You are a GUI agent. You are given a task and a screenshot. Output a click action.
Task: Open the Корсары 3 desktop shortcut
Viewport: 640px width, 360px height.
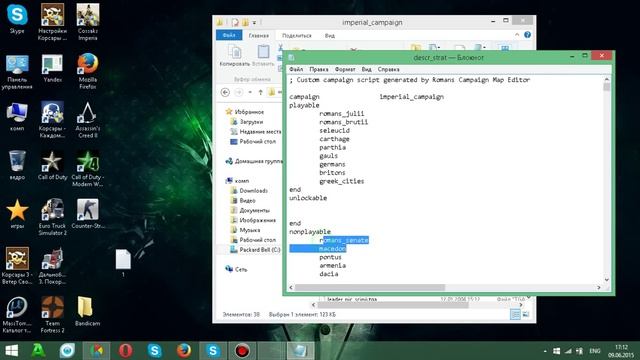pos(17,266)
